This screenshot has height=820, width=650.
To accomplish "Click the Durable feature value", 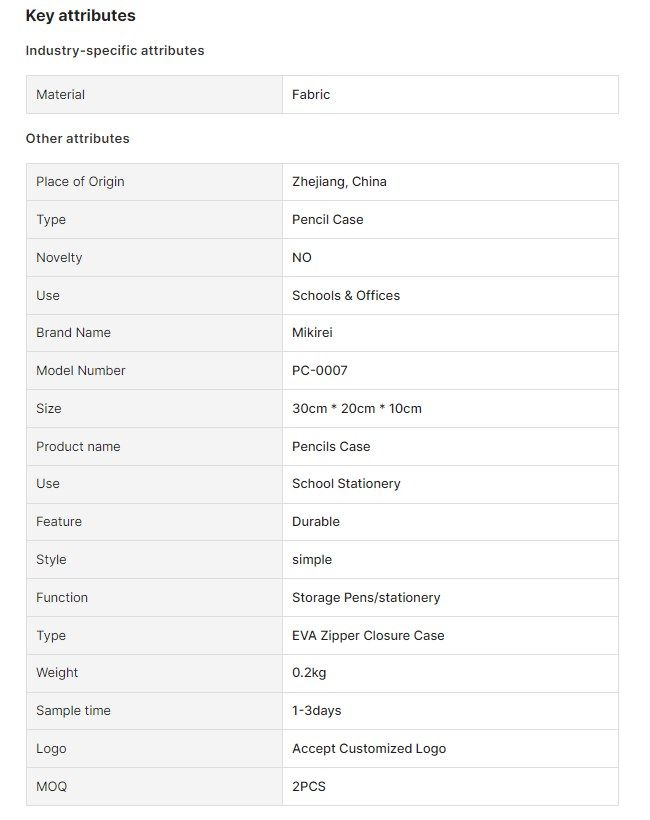I will tap(315, 522).
